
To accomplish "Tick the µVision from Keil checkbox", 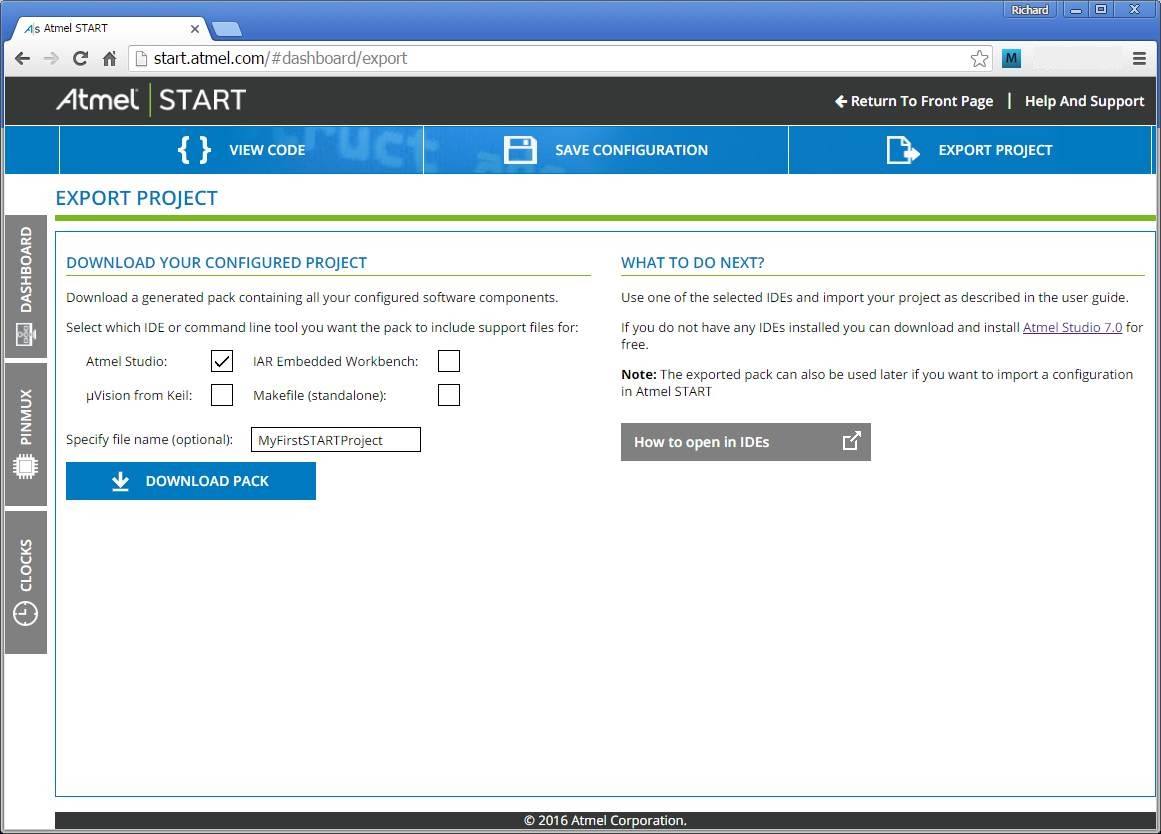I will tap(222, 395).
